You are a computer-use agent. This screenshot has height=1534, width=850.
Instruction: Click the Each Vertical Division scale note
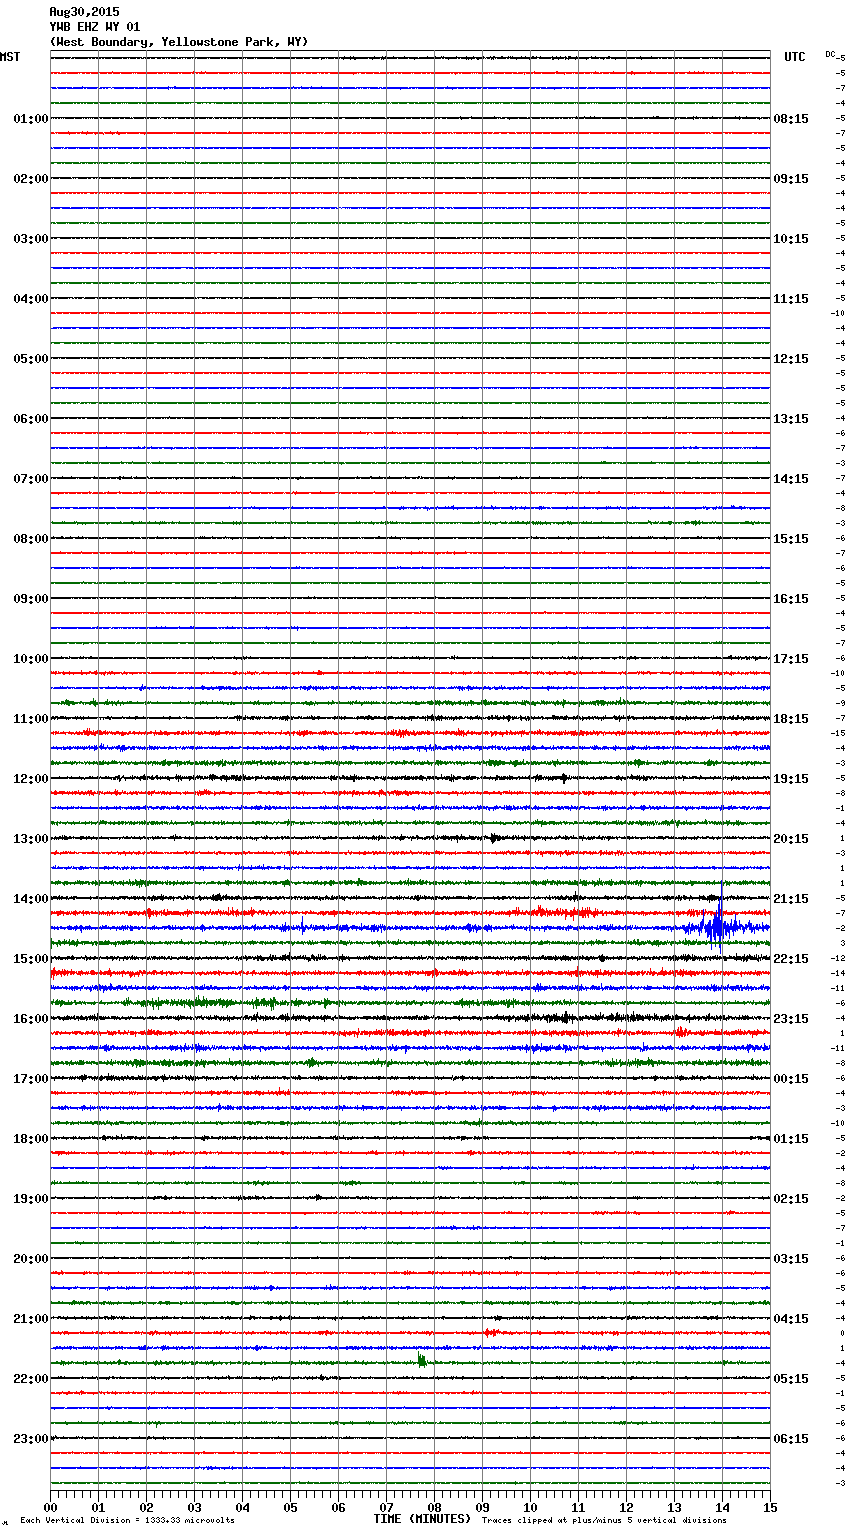[x=127, y=1521]
